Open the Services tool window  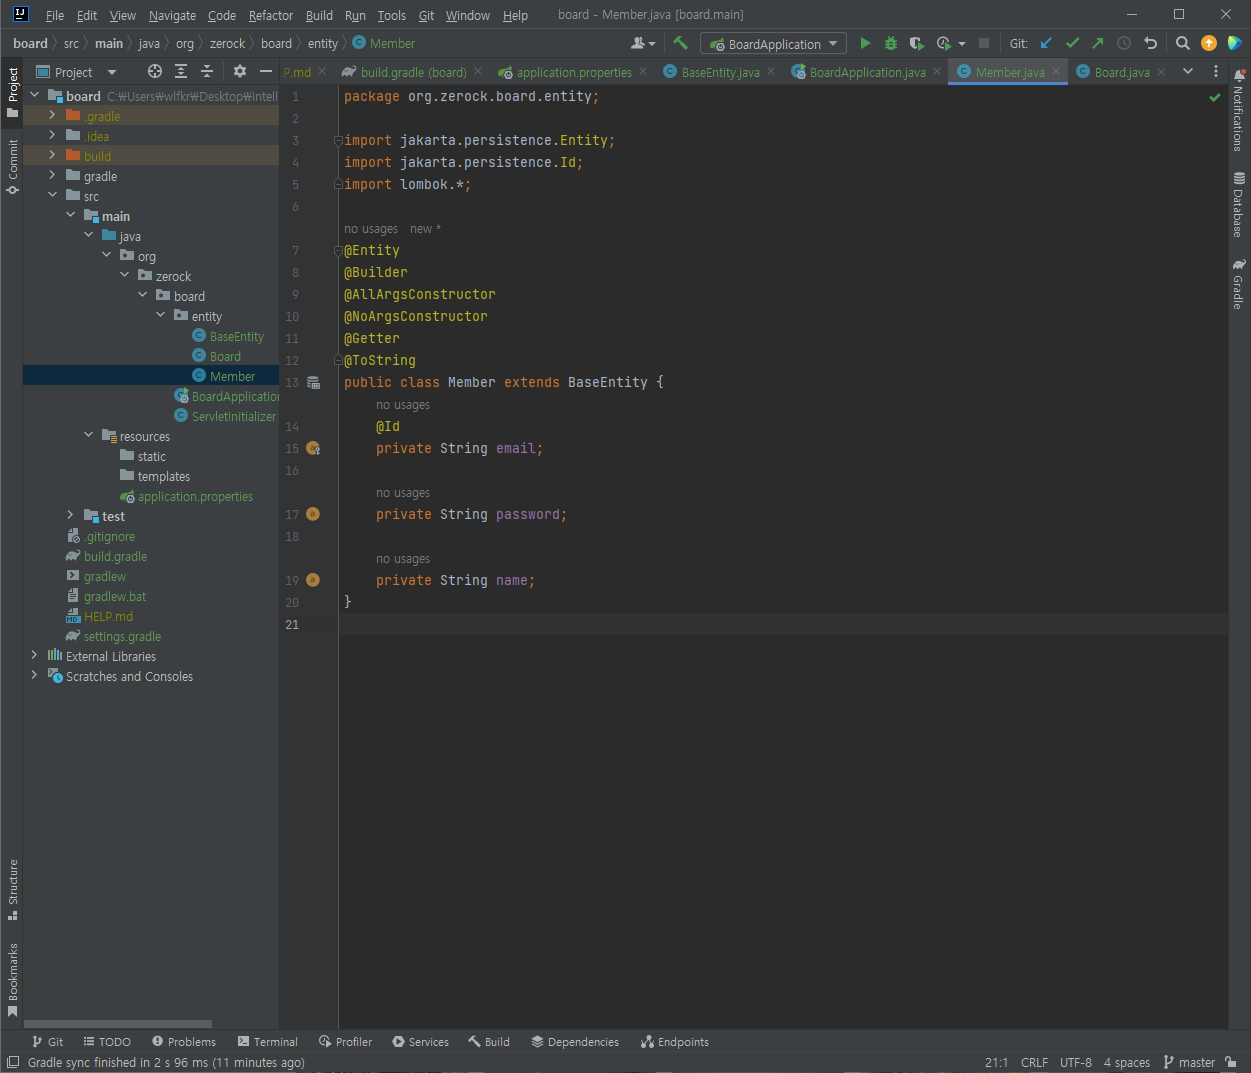(421, 1041)
